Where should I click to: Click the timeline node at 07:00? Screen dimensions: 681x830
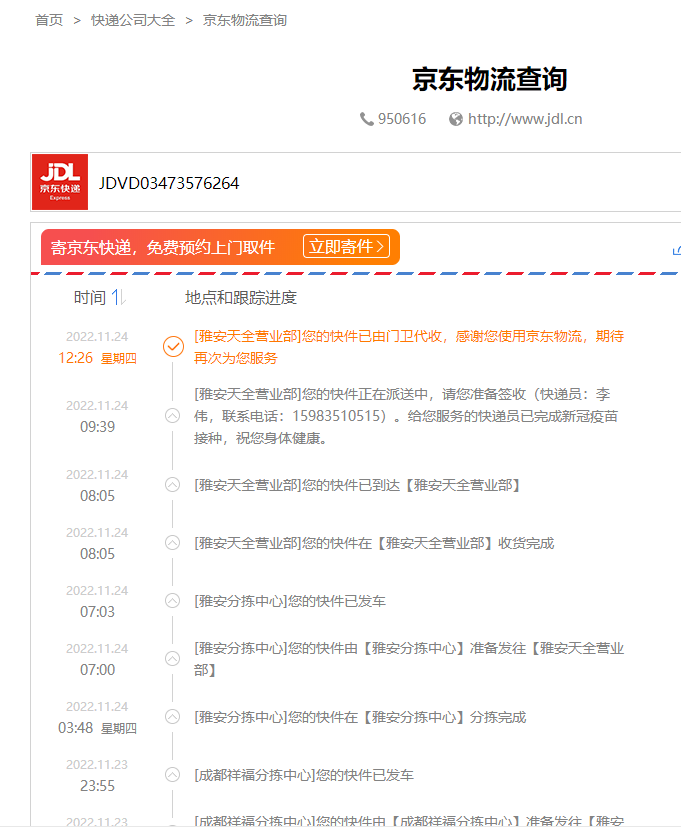[x=172, y=659]
